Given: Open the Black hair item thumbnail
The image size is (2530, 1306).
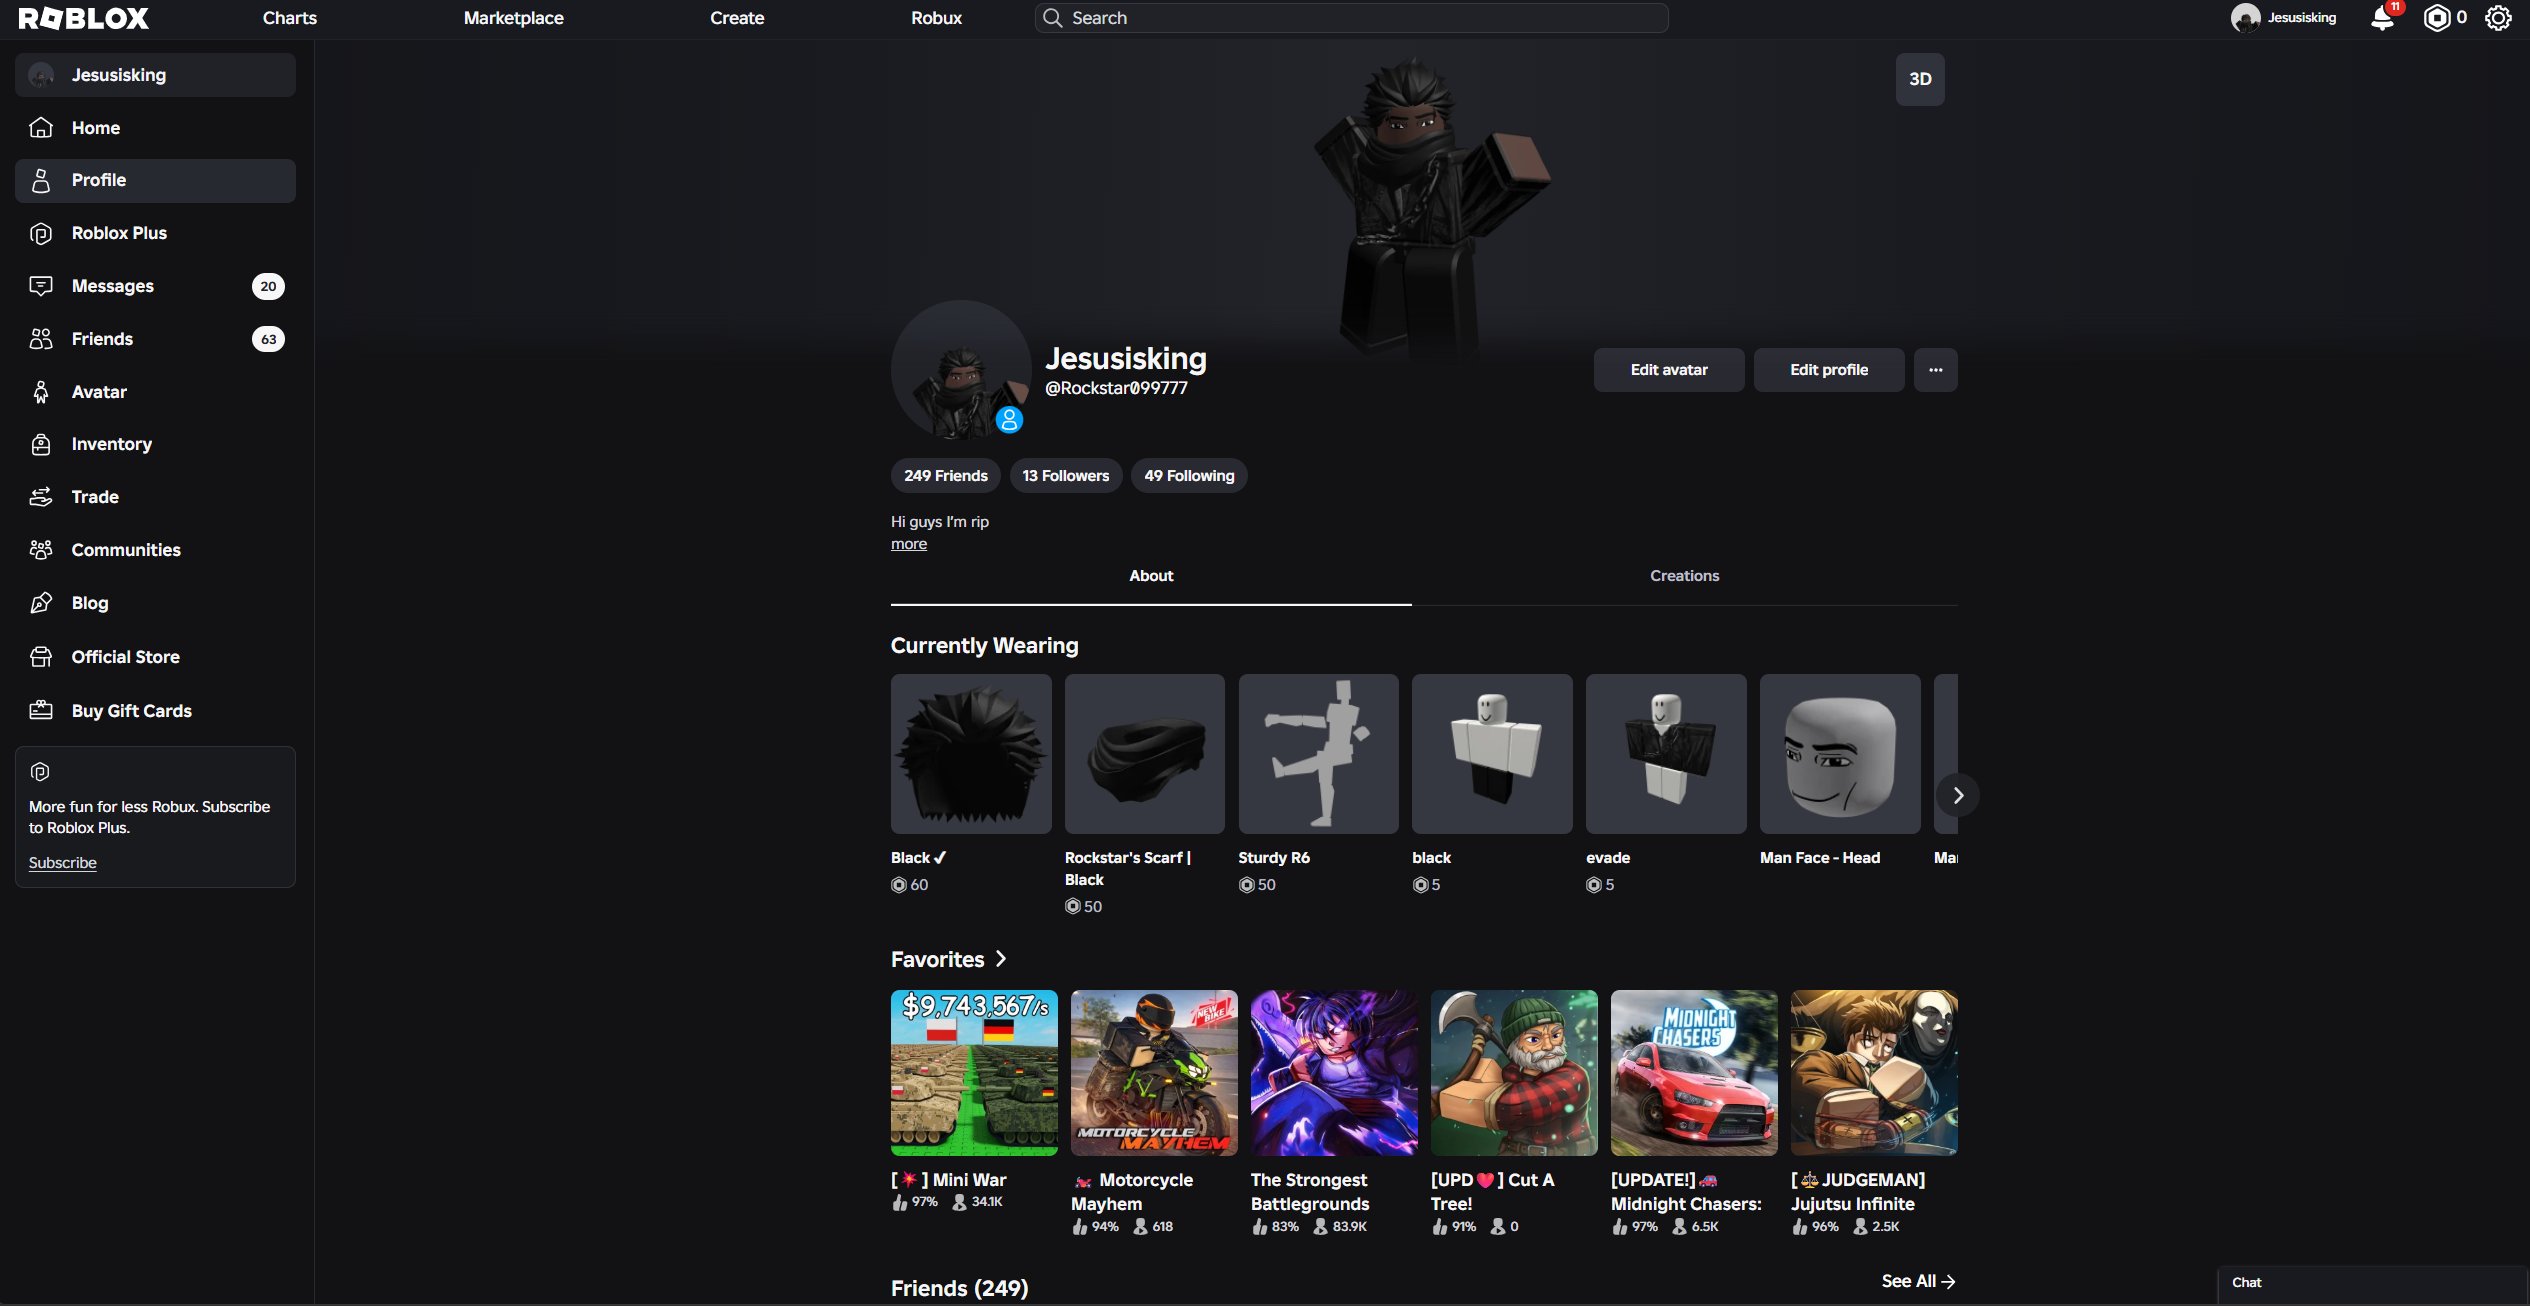Looking at the screenshot, I should (971, 754).
